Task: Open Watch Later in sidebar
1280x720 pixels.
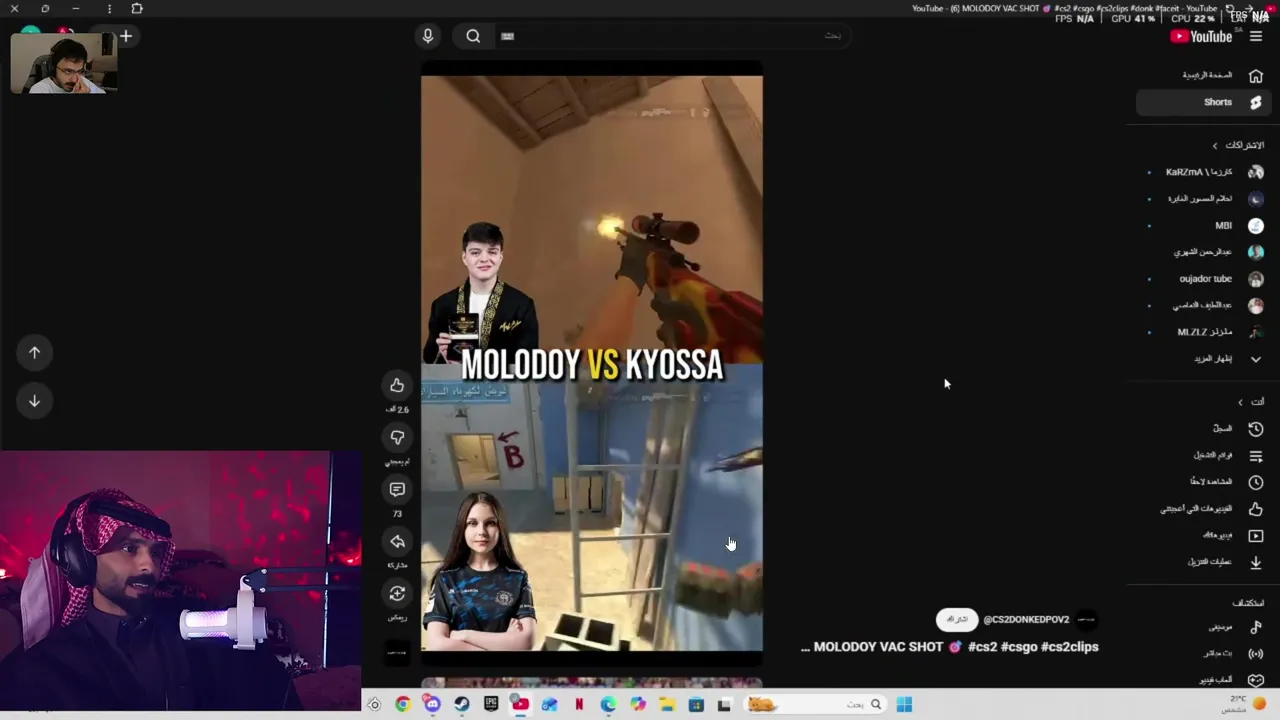Action: click(1205, 482)
